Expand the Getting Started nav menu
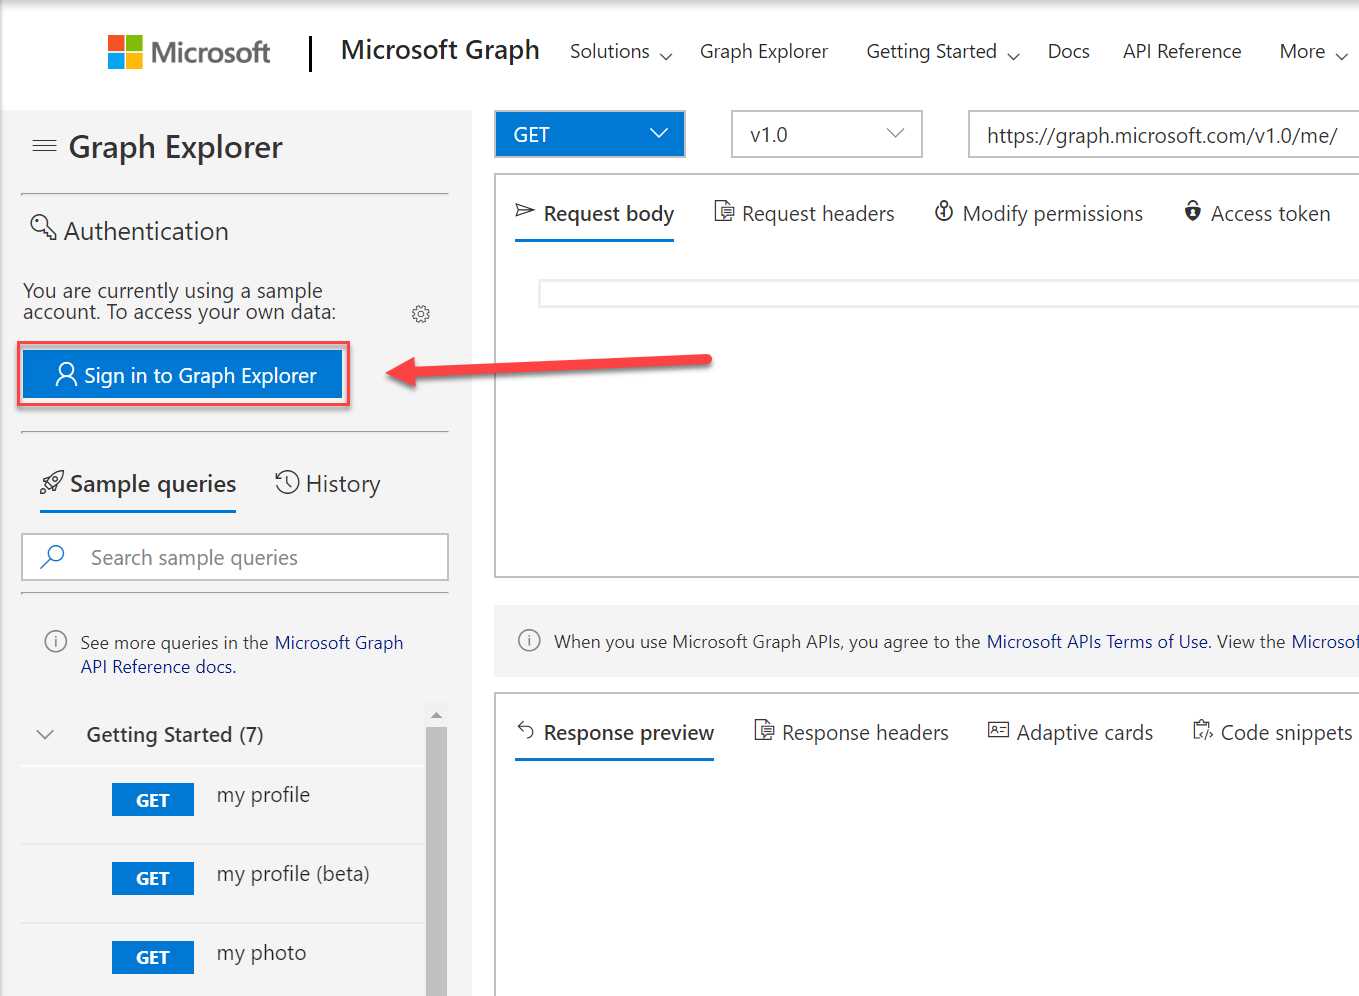 pos(943,52)
